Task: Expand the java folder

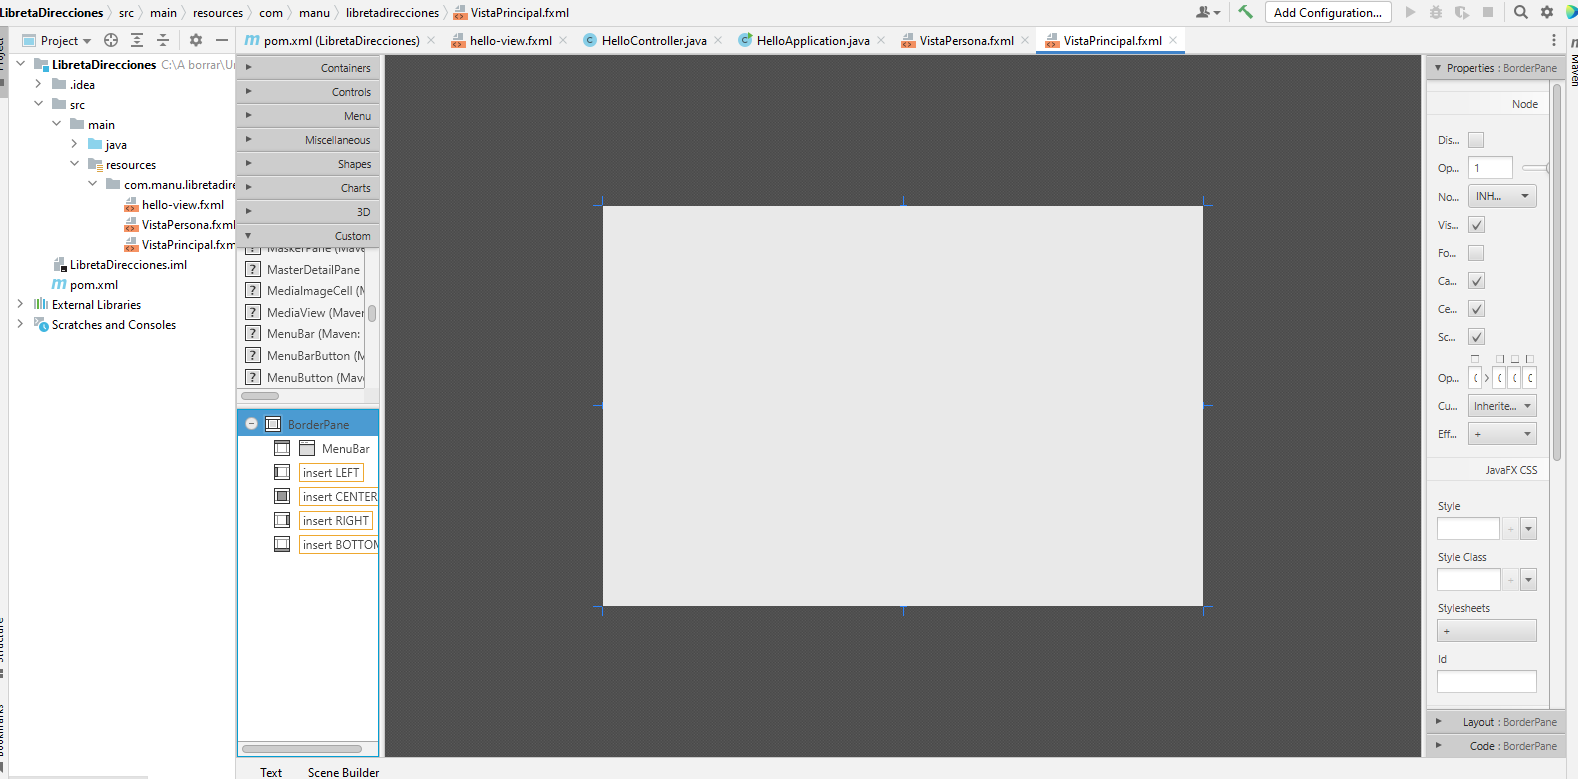Action: tap(74, 145)
